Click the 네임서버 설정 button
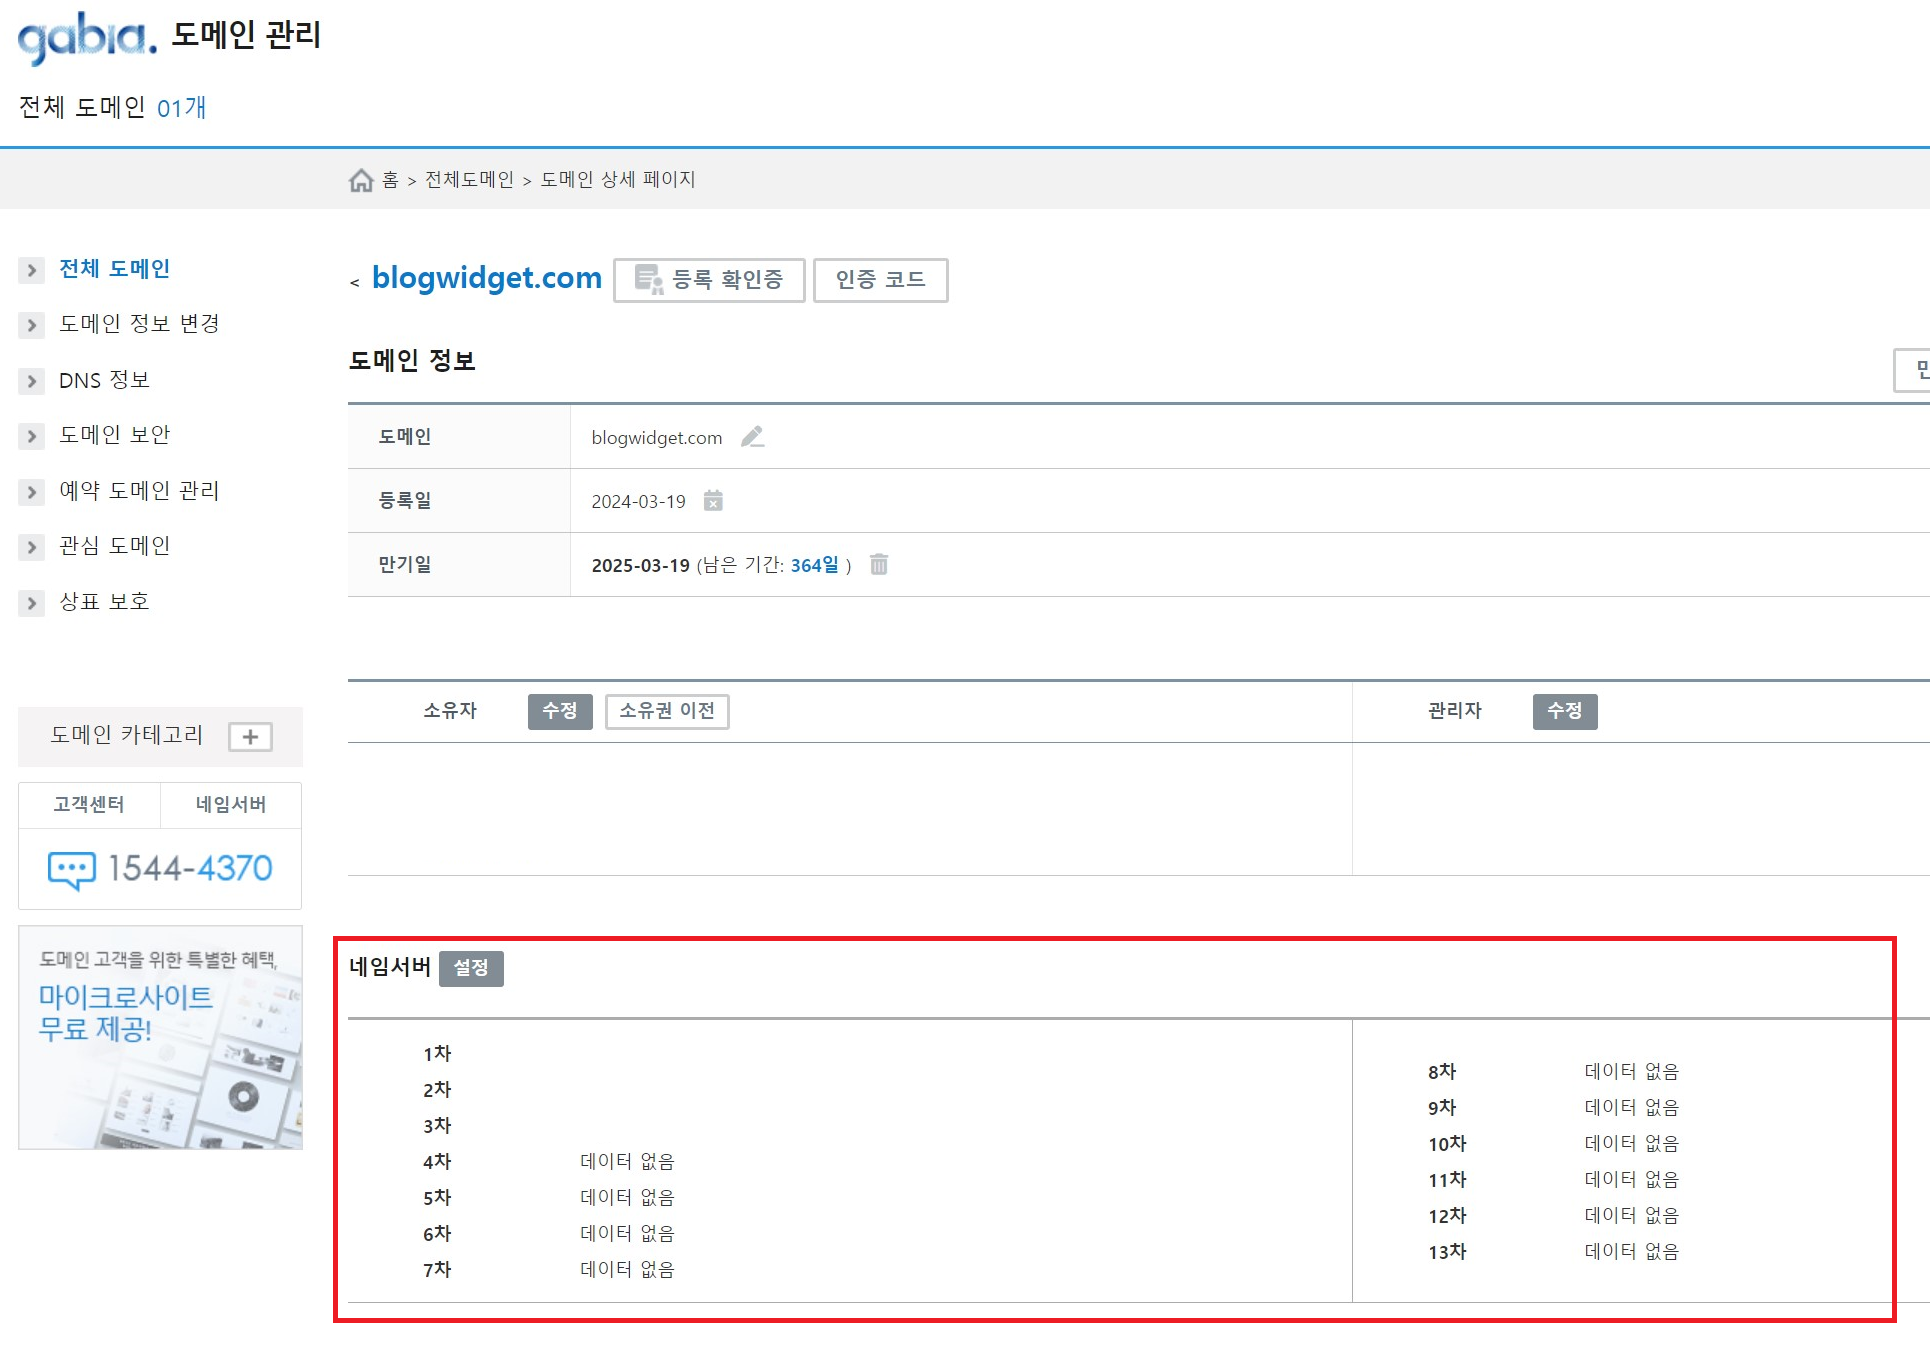The image size is (1930, 1348). pos(471,968)
